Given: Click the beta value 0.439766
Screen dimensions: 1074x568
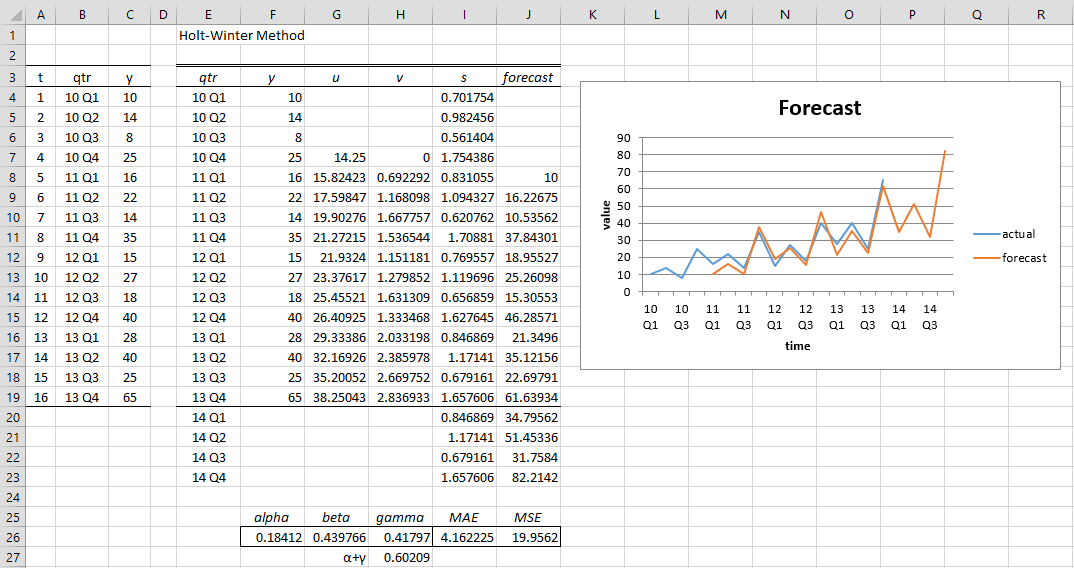Looking at the screenshot, I should pyautogui.click(x=336, y=537).
